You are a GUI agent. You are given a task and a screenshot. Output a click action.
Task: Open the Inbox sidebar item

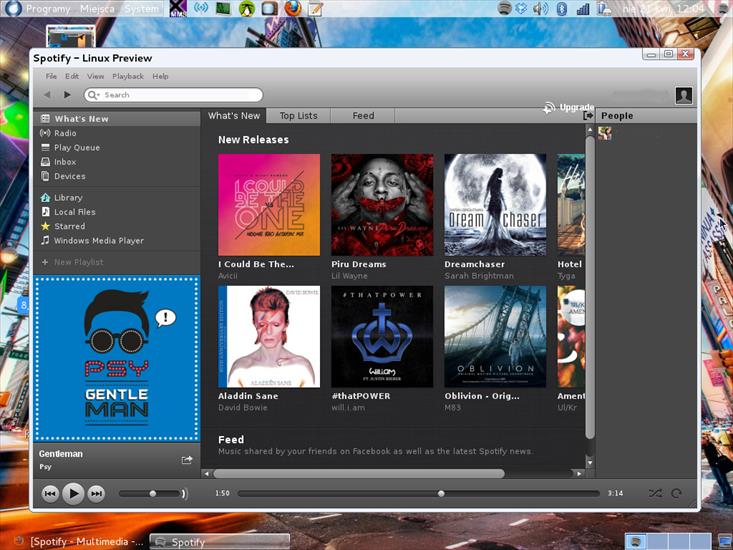click(117, 162)
